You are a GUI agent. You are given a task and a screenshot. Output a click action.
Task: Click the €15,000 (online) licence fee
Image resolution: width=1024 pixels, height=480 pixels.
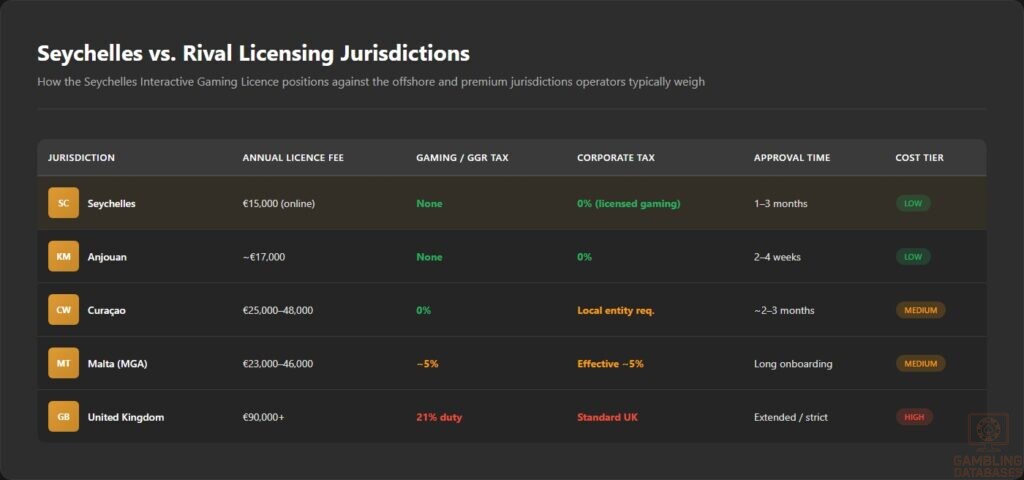pyautogui.click(x=279, y=203)
